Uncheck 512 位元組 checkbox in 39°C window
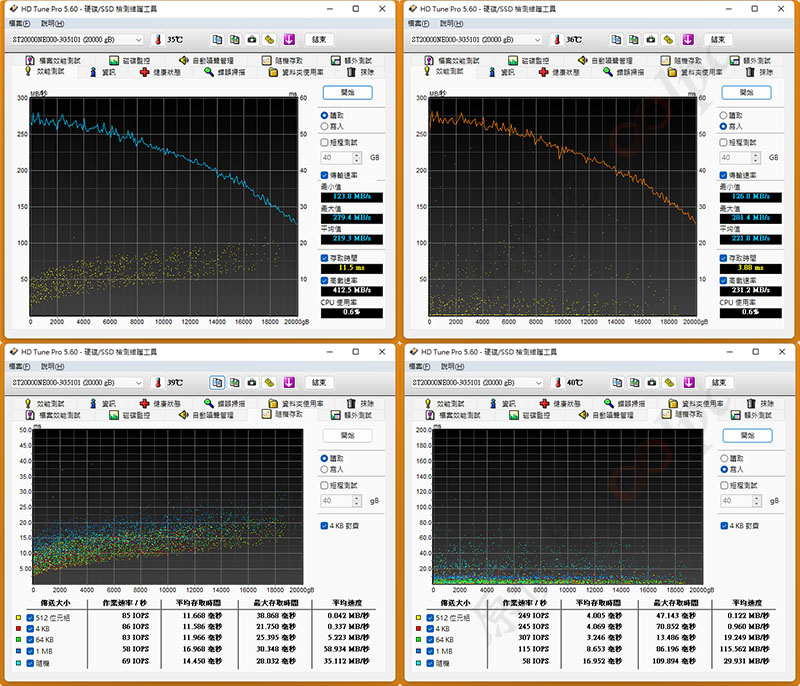This screenshot has width=800, height=686. point(30,618)
